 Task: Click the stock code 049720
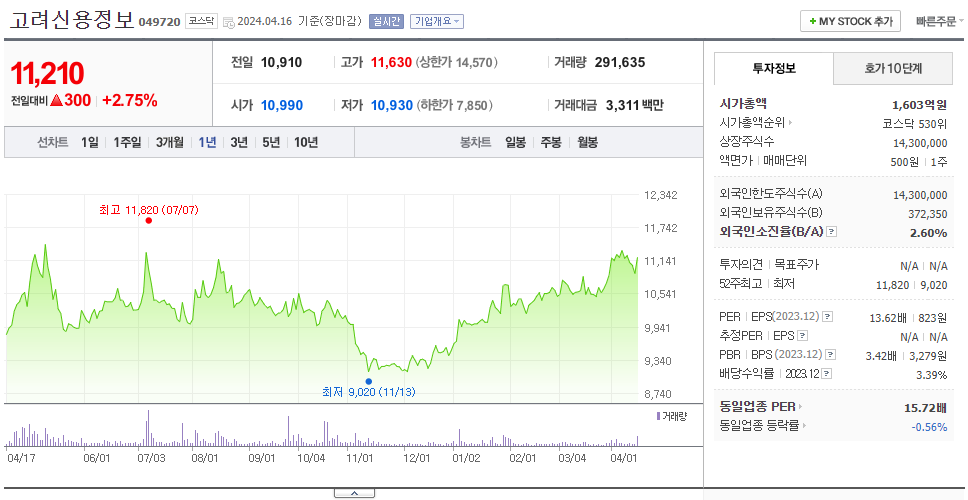(159, 23)
